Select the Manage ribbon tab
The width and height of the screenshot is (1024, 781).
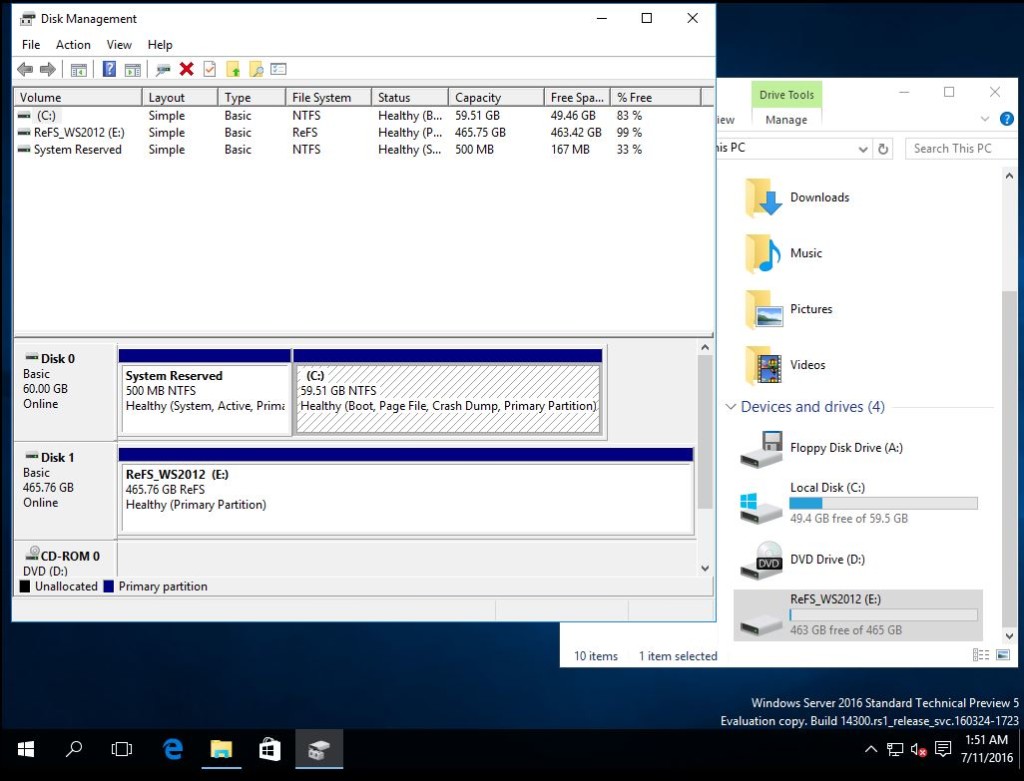click(786, 120)
